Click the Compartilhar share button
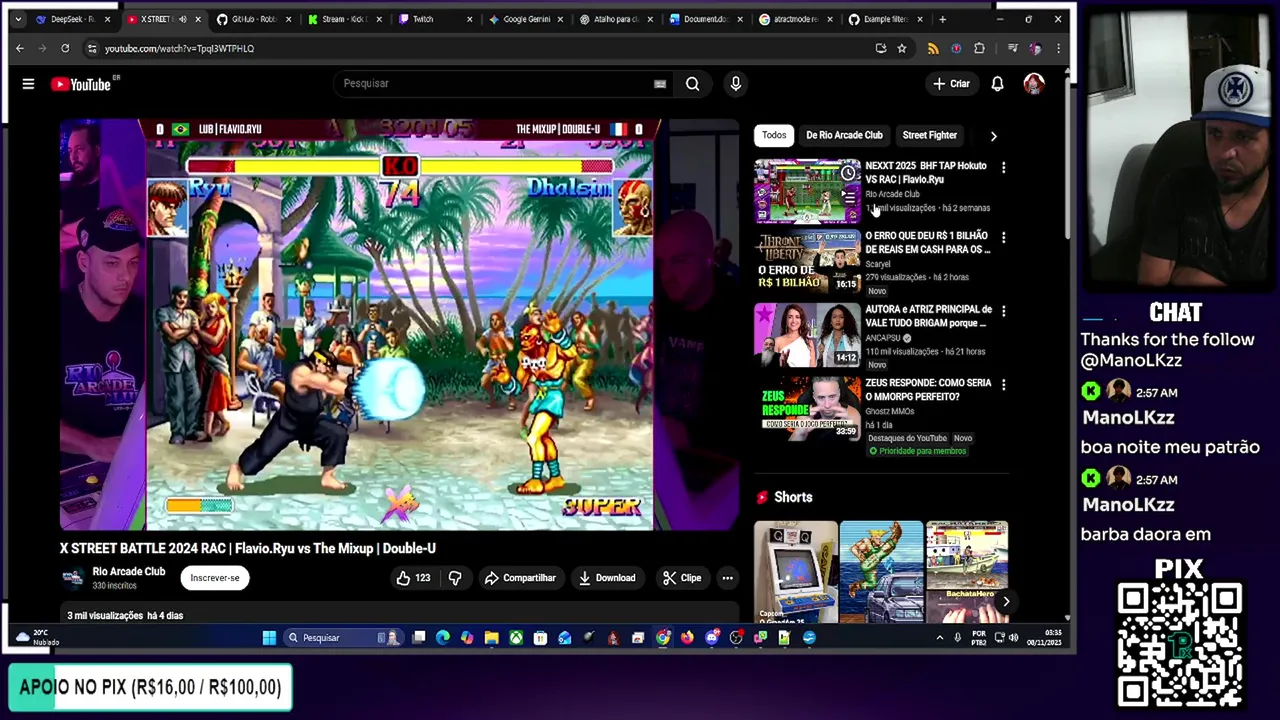The height and width of the screenshot is (720, 1280). click(x=520, y=578)
